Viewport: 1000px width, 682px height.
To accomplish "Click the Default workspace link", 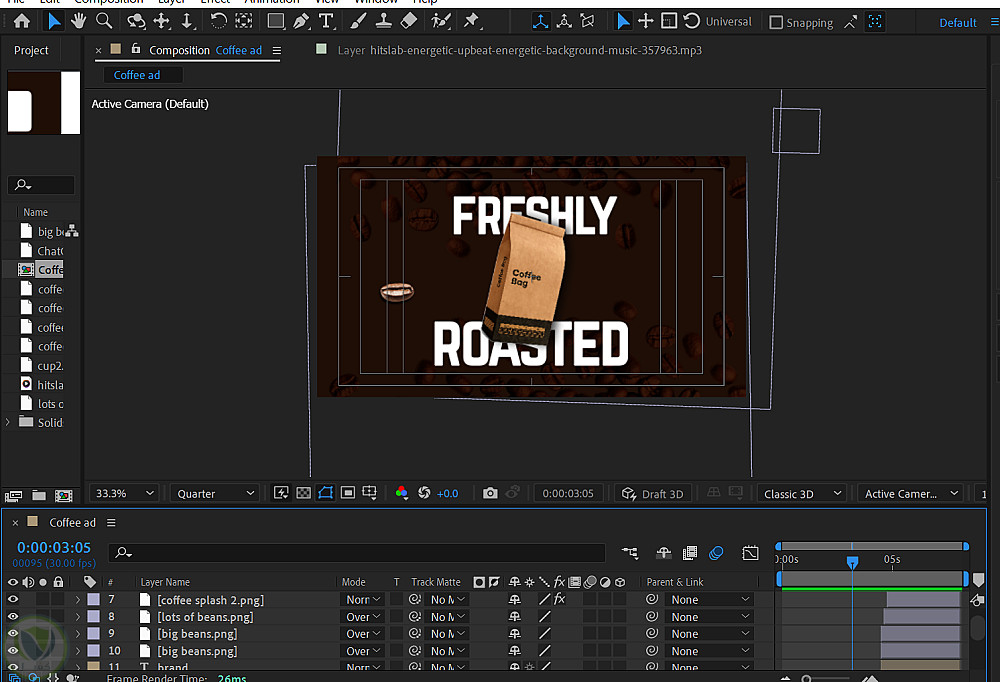I will [957, 22].
